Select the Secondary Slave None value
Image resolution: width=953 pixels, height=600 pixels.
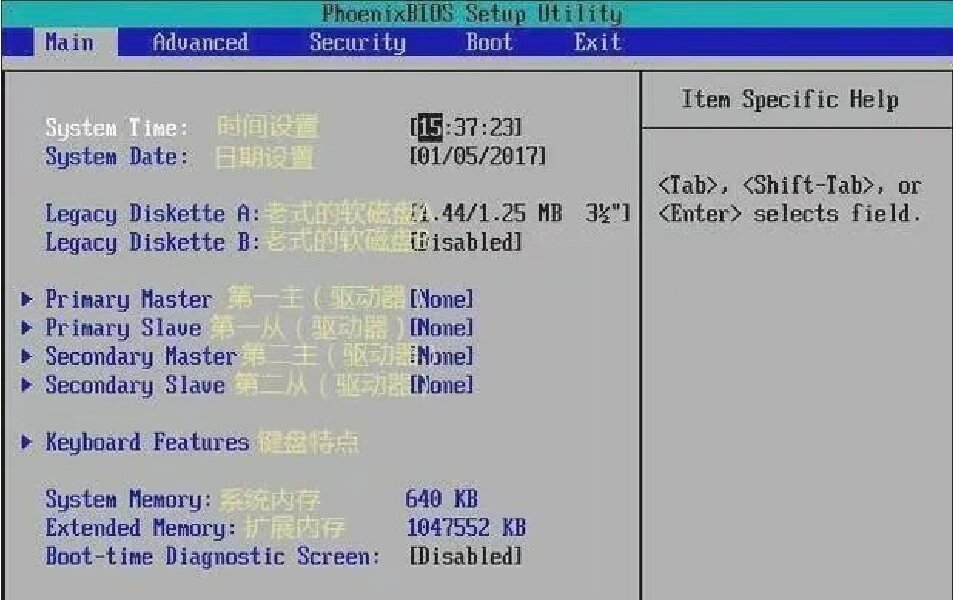click(x=442, y=385)
